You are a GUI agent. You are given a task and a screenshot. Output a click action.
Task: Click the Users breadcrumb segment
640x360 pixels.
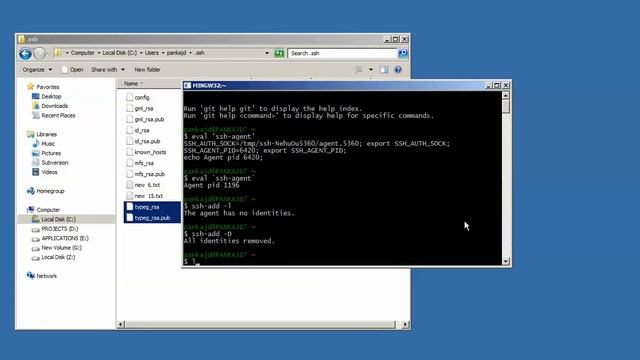tap(151, 53)
